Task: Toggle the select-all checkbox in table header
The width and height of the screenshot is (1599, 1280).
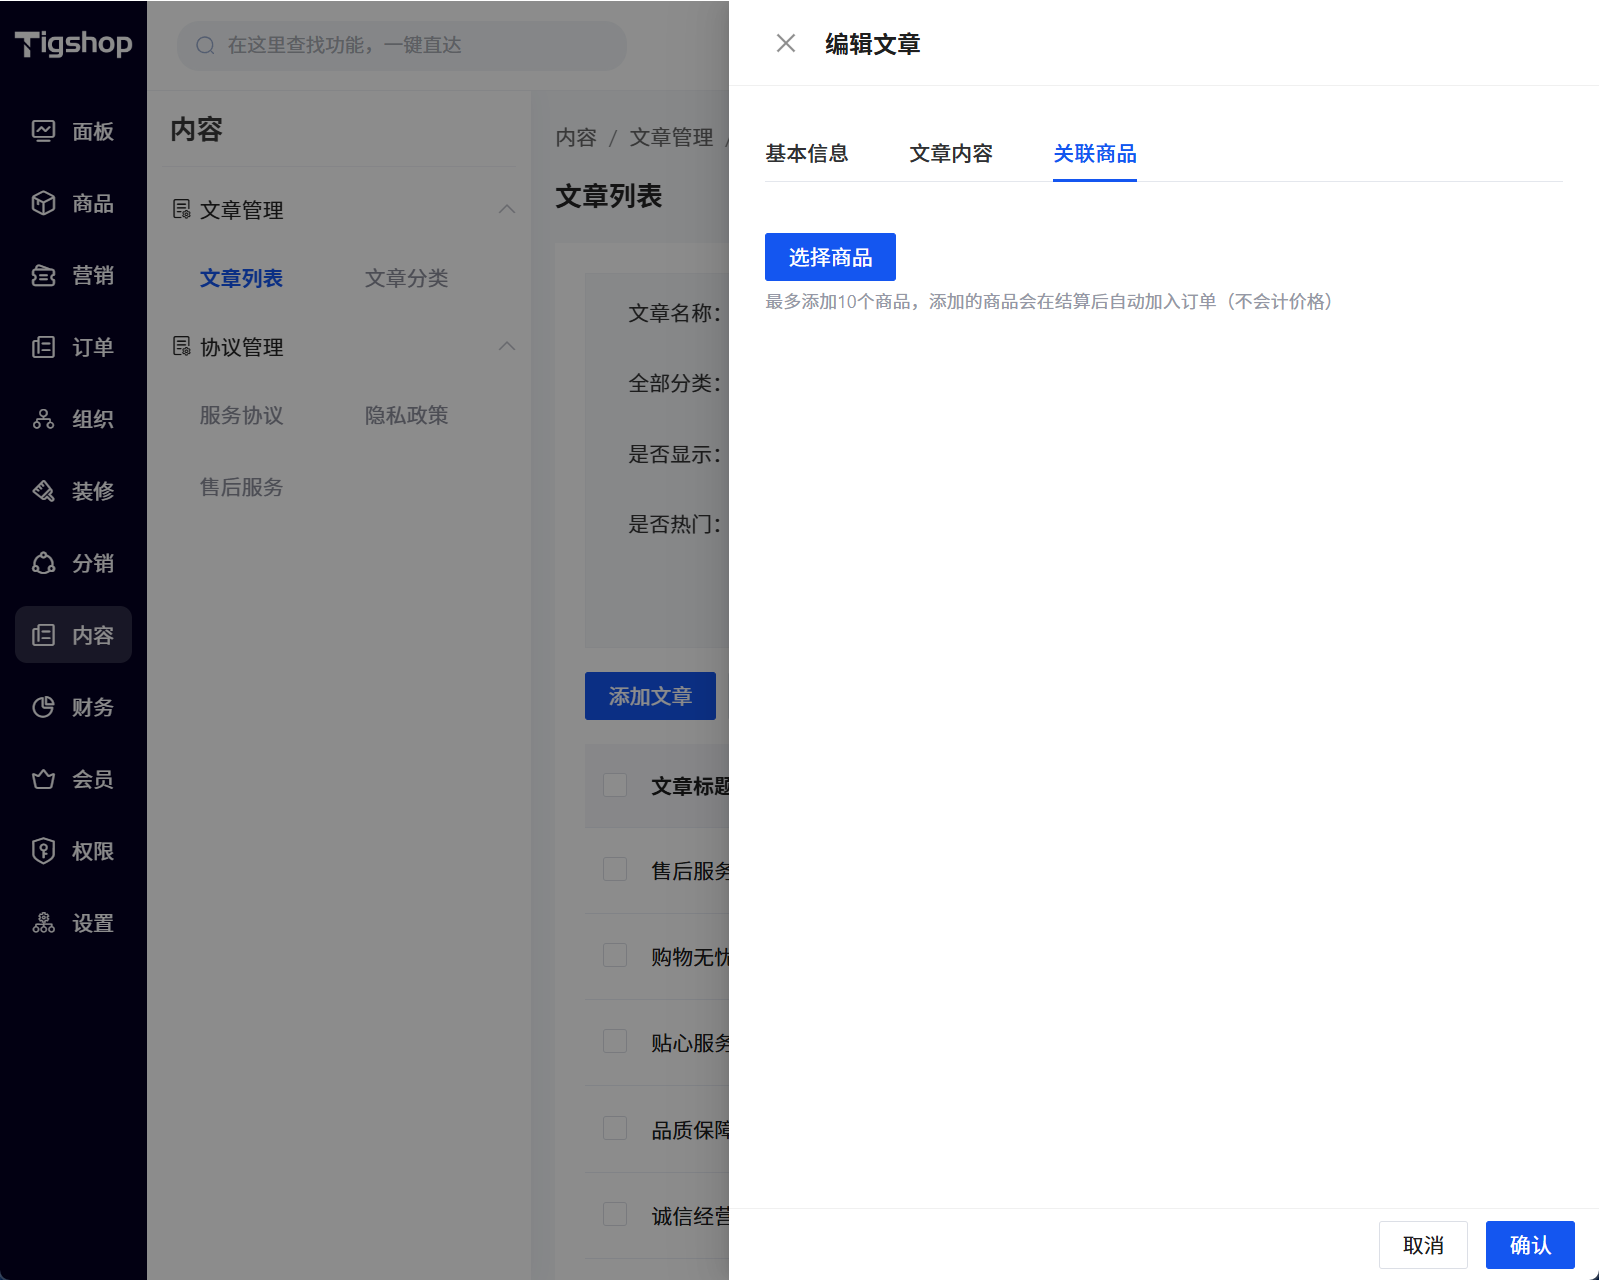Action: coord(615,786)
